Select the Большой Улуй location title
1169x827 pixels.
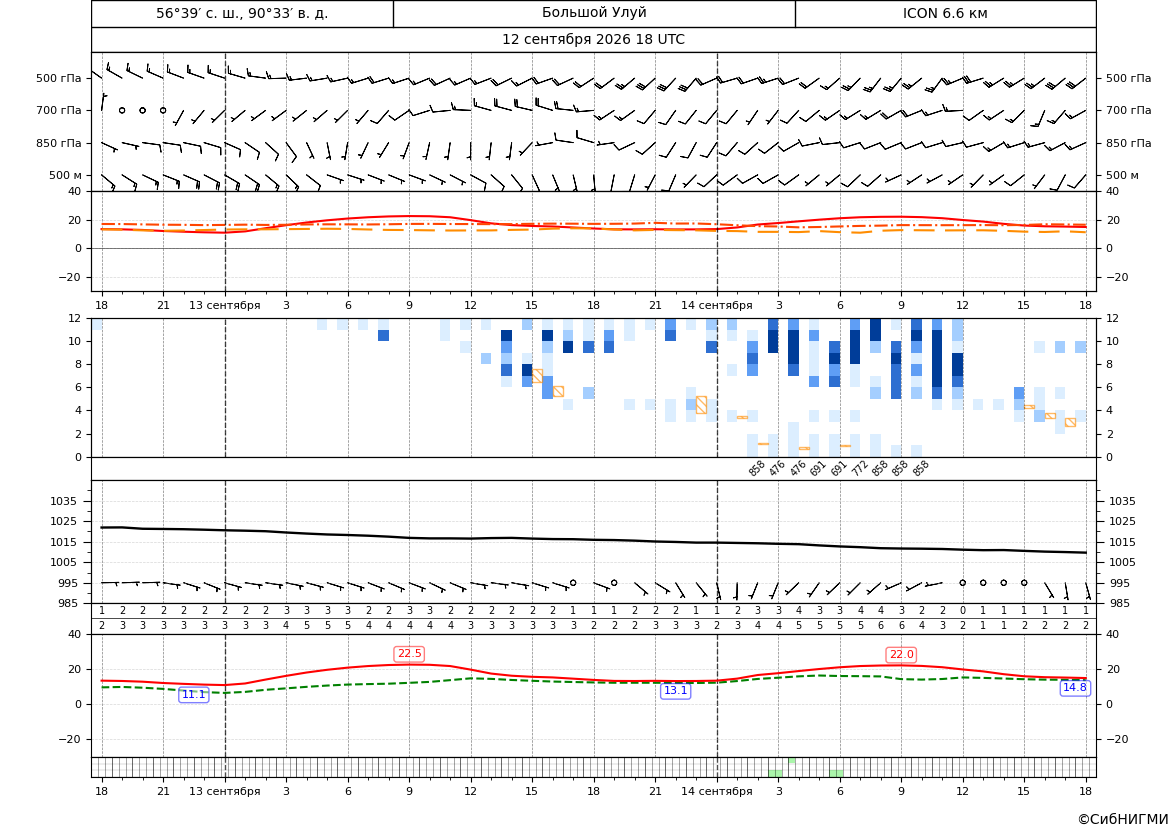pos(594,13)
